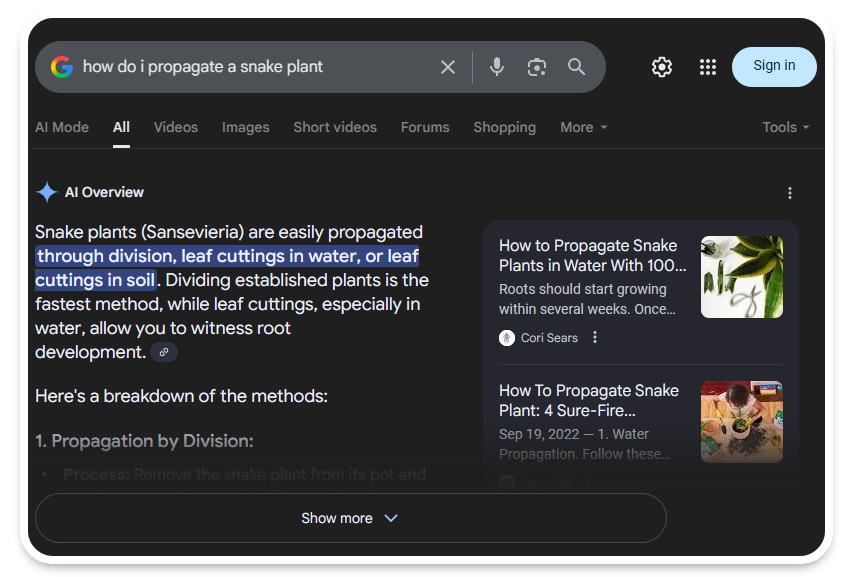Click the Google logo icon

(x=62, y=67)
